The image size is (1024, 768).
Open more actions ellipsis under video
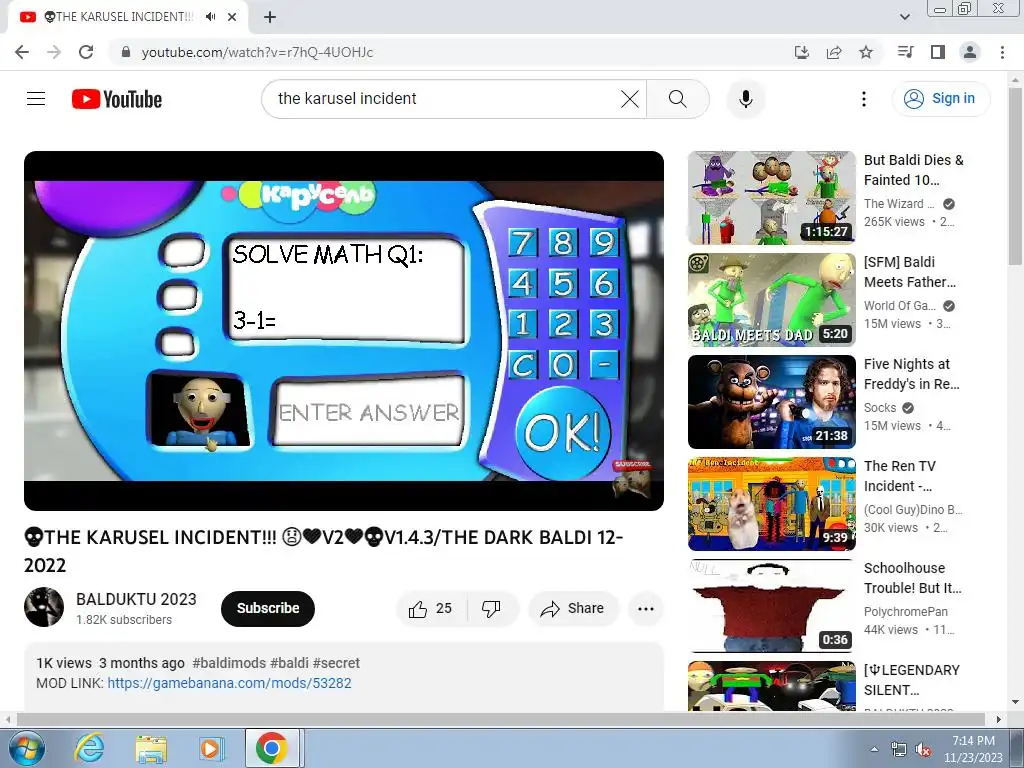[x=646, y=609]
